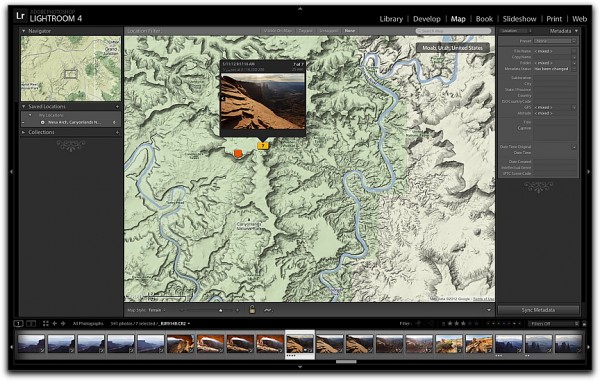This screenshot has height=381, width=600.
Task: Show previous photo in map popup
Action: click(x=223, y=98)
